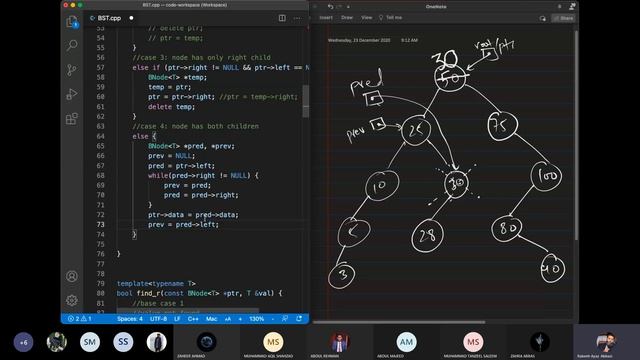Split the VS Code editor right
Screen dimensions: 640x360
pos(282,18)
